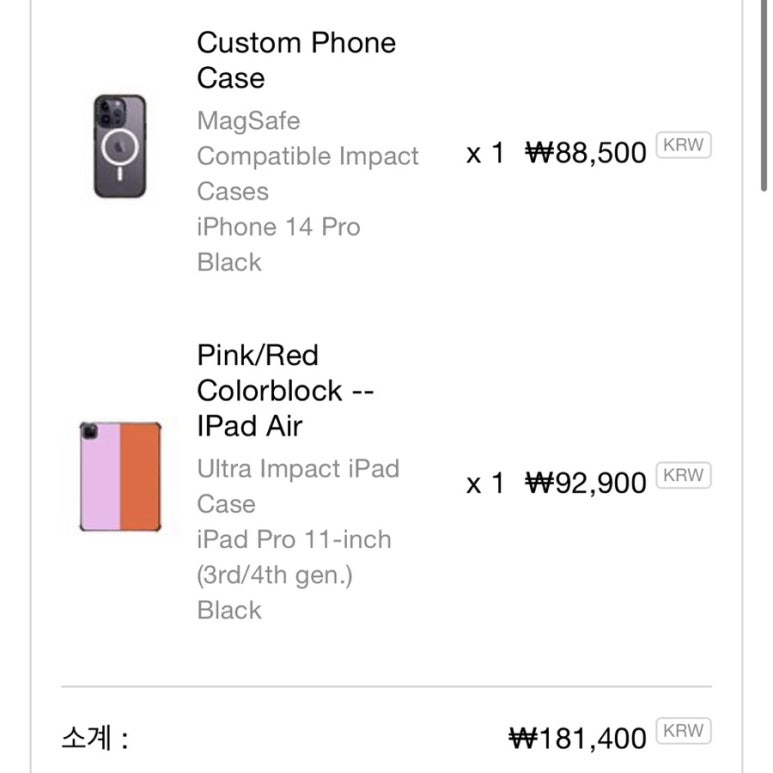Open the pink/red iPad case thumbnail
The width and height of the screenshot is (773, 773).
point(120,476)
